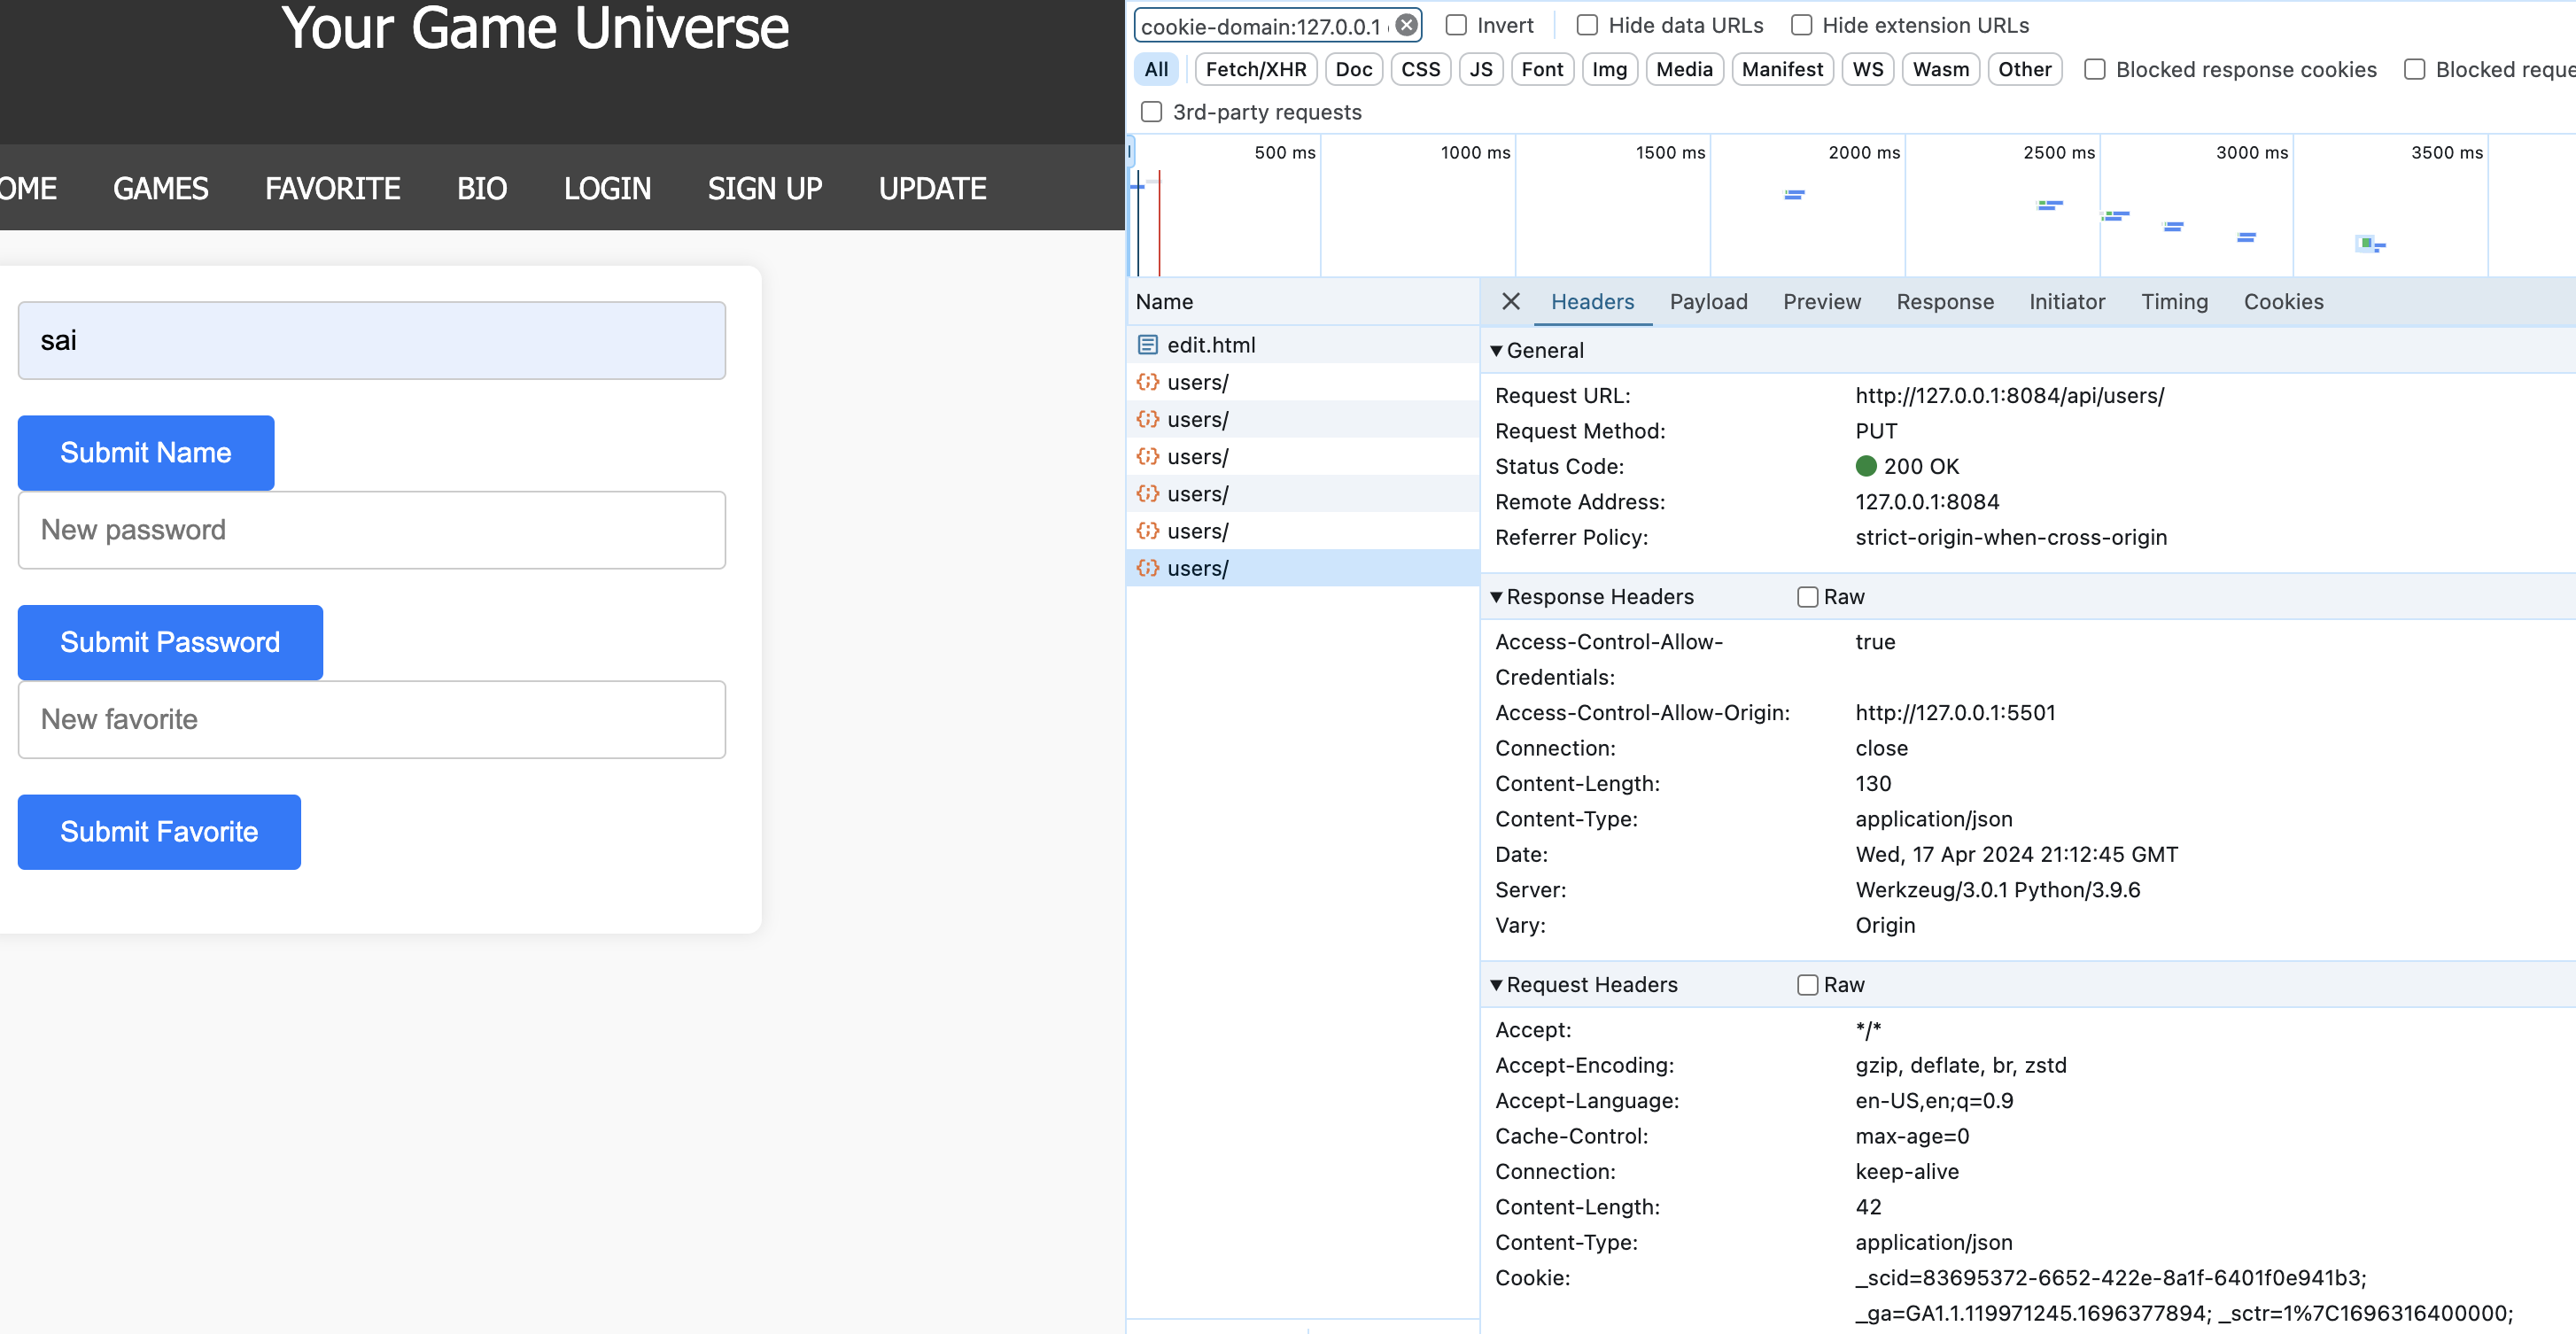Collapse the Response Headers section

pos(1496,597)
